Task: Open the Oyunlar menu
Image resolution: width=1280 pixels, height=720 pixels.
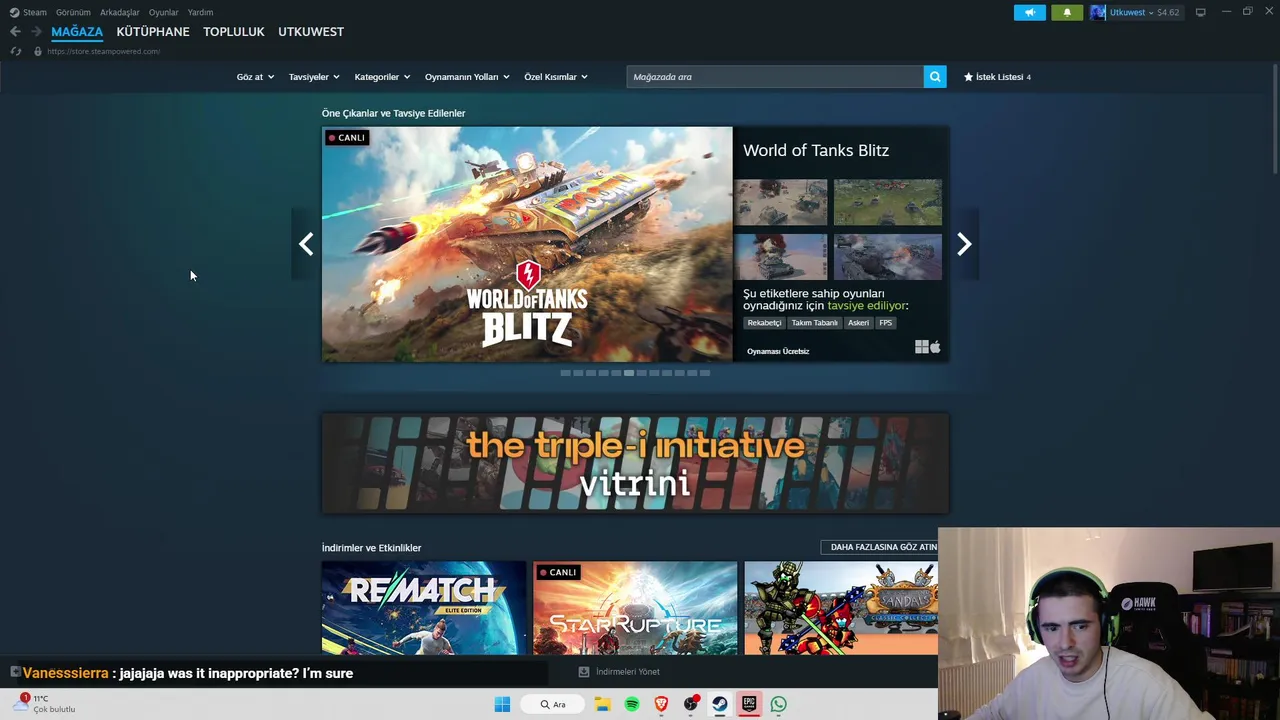Action: [163, 12]
